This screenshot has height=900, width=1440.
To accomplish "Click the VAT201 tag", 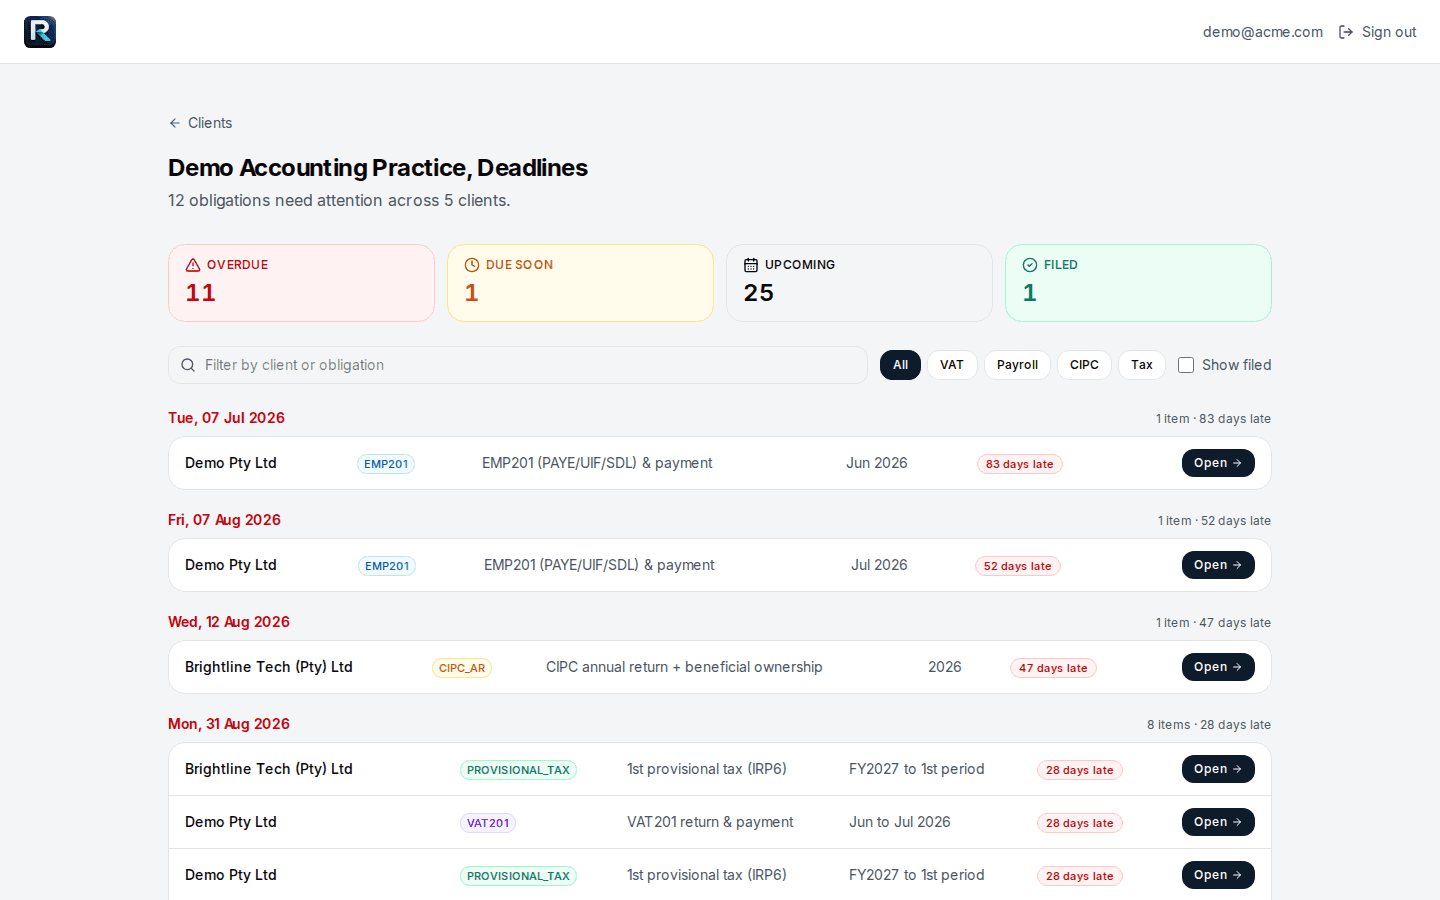I will click(488, 823).
